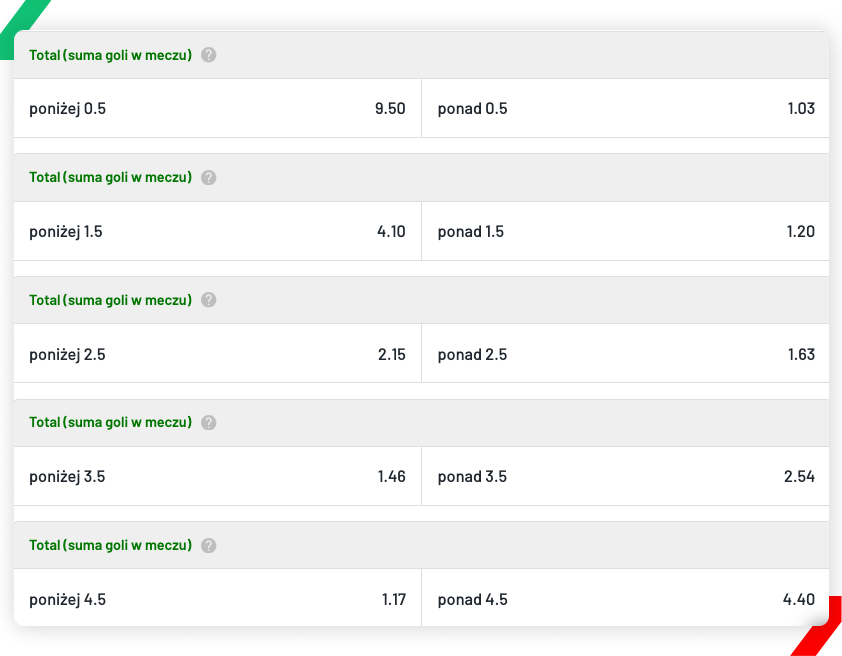Click help icon beside the 0.5 Total header

208,55
